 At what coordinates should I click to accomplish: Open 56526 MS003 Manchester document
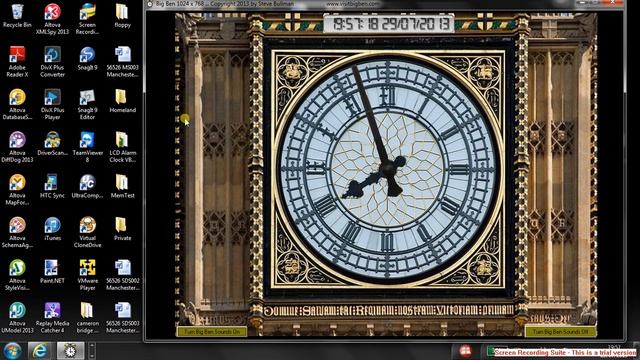pyautogui.click(x=122, y=62)
